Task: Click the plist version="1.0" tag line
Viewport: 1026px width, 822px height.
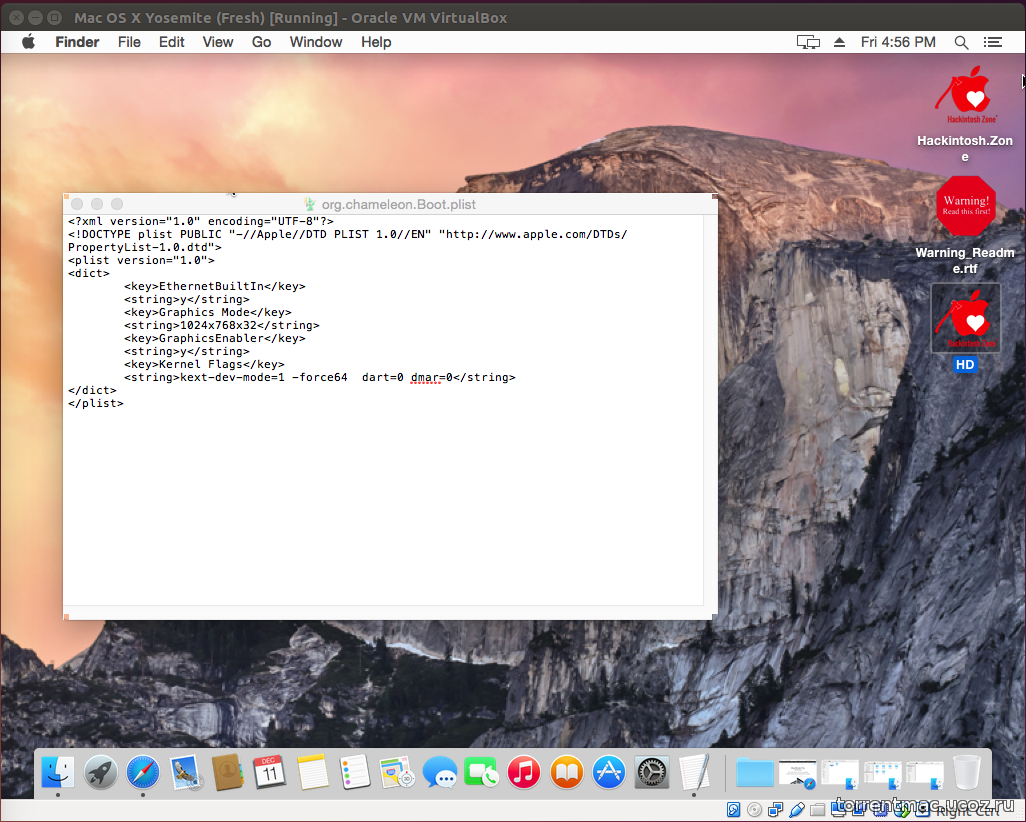Action: (141, 260)
